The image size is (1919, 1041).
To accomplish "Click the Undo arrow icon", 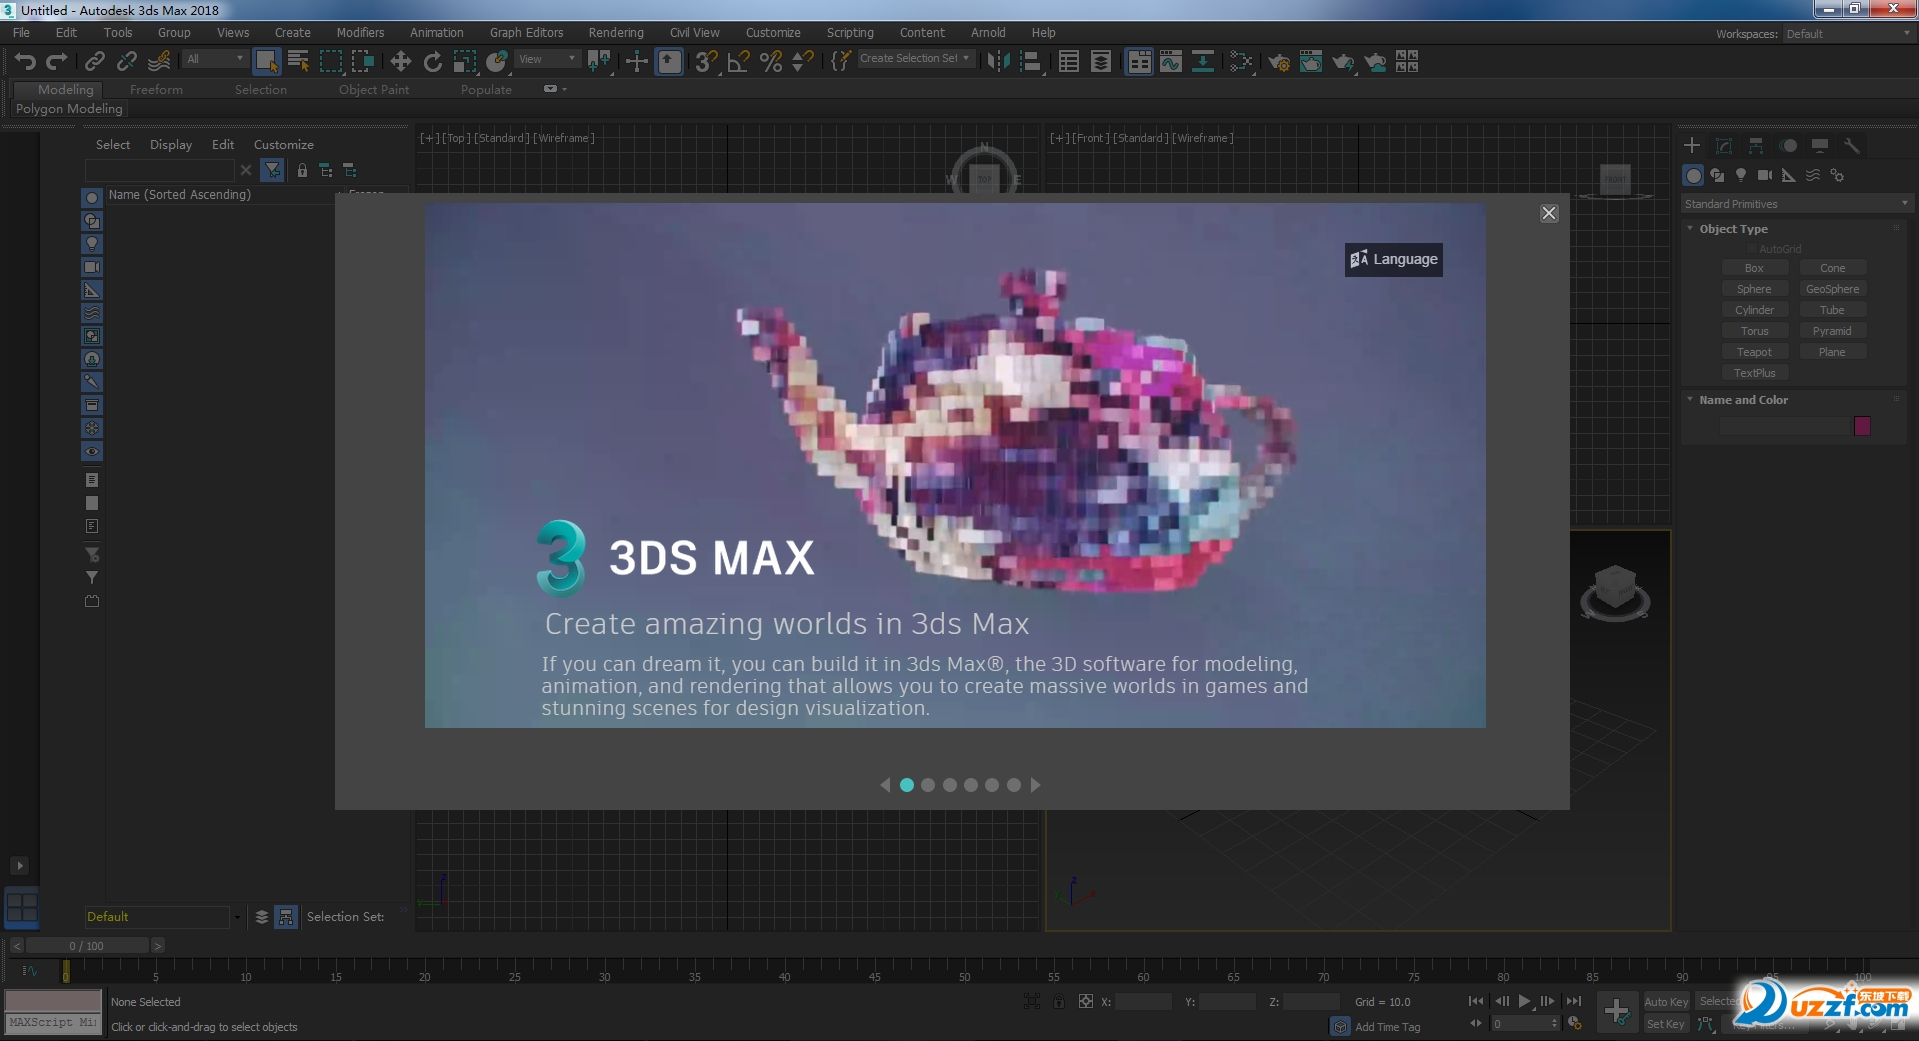I will tap(25, 62).
